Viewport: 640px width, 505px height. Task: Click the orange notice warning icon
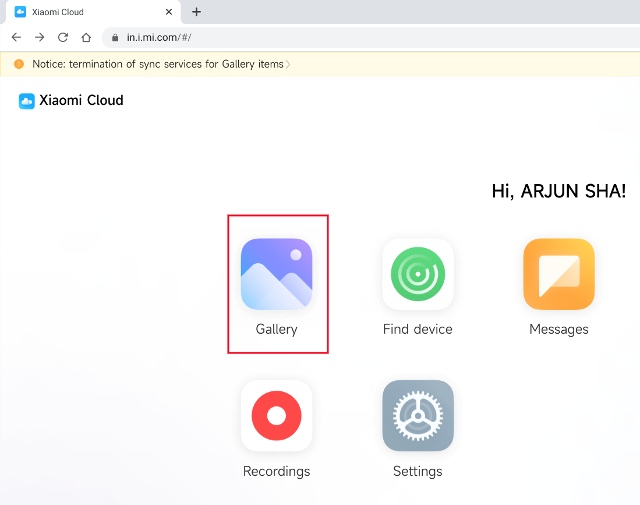(18, 64)
